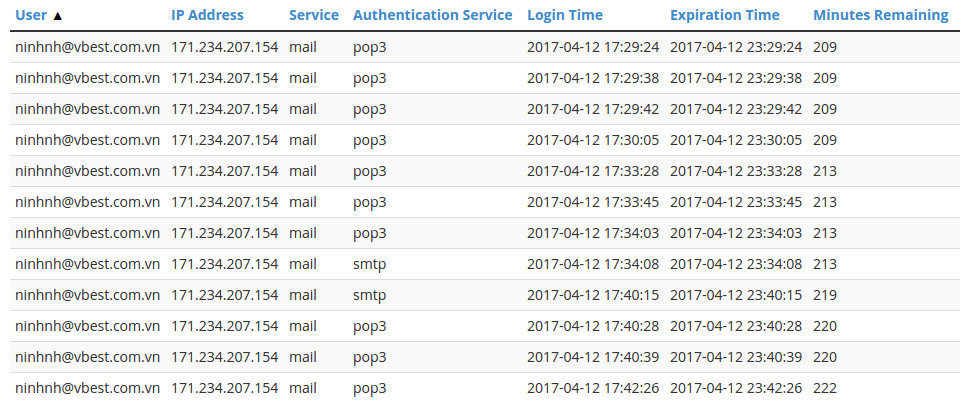Click expiration time 2017-04-12 23:29:38
The width and height of the screenshot is (975, 416).
[x=736, y=78]
